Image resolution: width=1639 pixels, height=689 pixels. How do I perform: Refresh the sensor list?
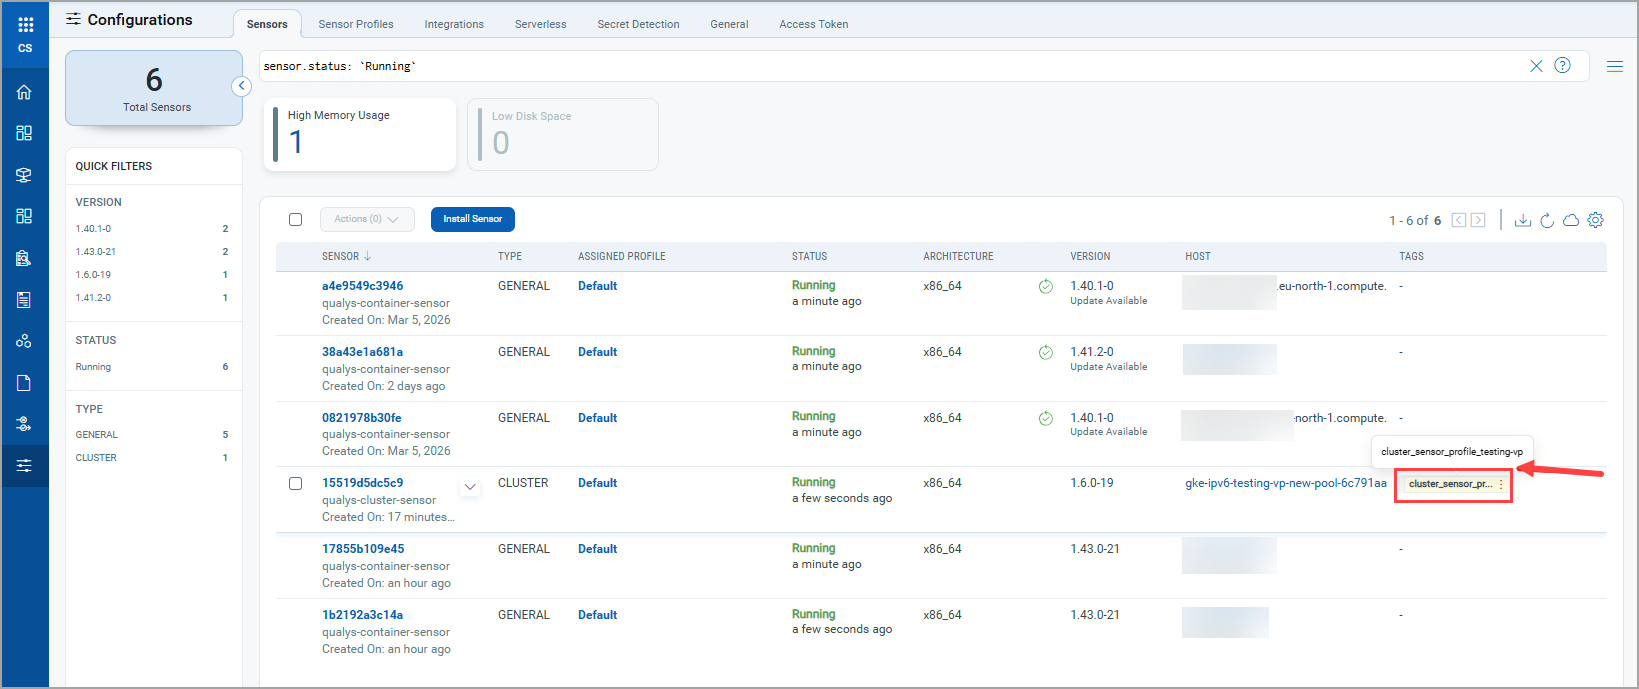pyautogui.click(x=1546, y=220)
